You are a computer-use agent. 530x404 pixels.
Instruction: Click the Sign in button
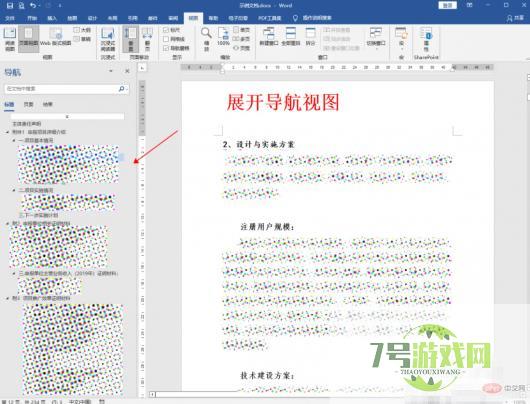448,5
